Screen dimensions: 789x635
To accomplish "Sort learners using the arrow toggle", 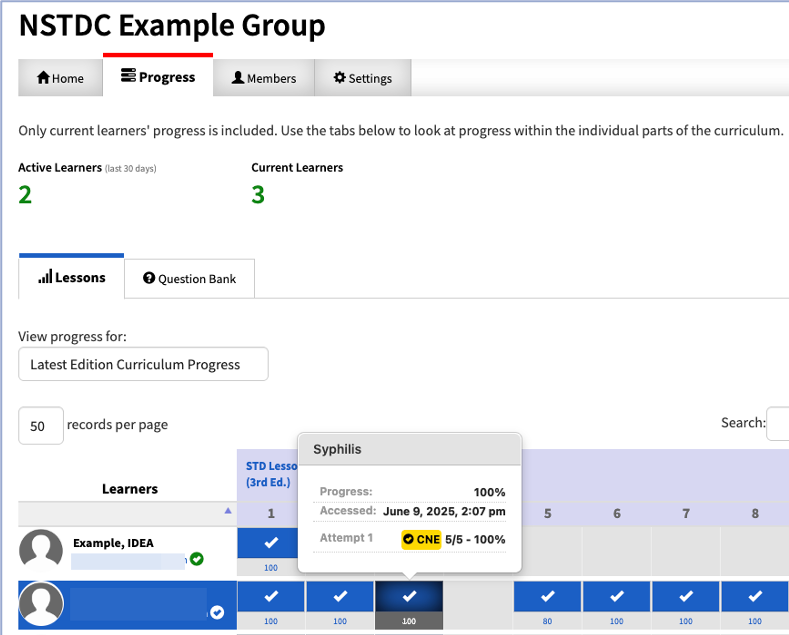I will coord(228,511).
